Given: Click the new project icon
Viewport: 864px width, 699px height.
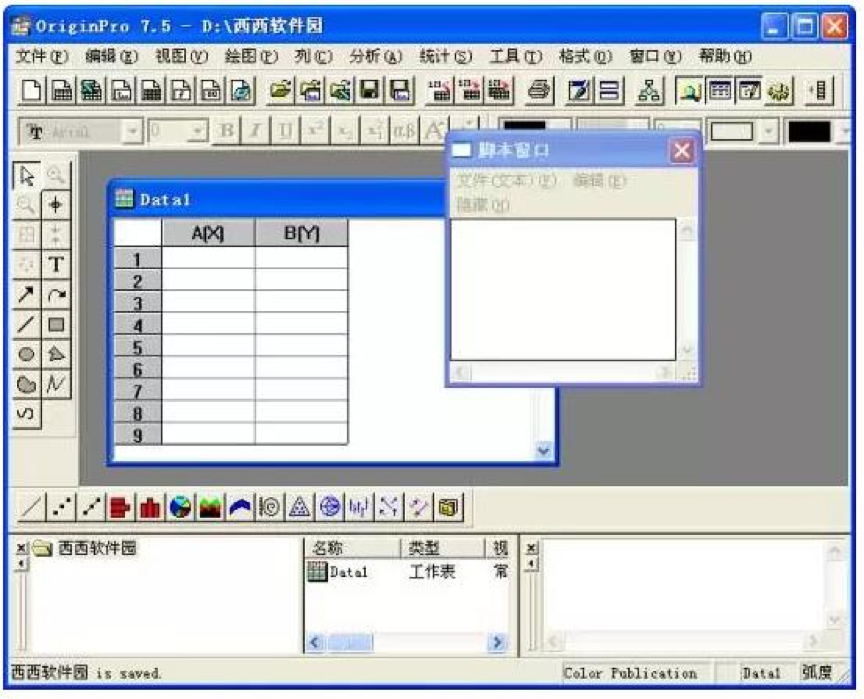Looking at the screenshot, I should click(x=33, y=92).
